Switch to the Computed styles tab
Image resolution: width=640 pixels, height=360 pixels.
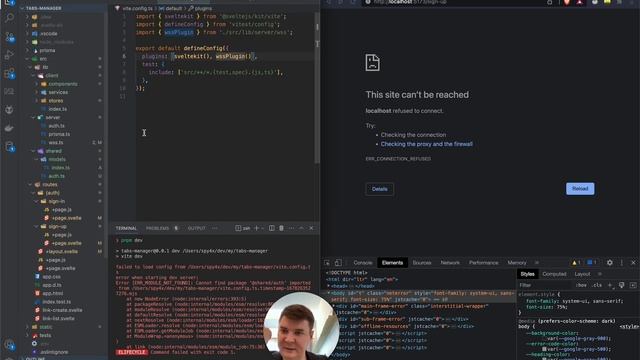[x=554, y=274]
